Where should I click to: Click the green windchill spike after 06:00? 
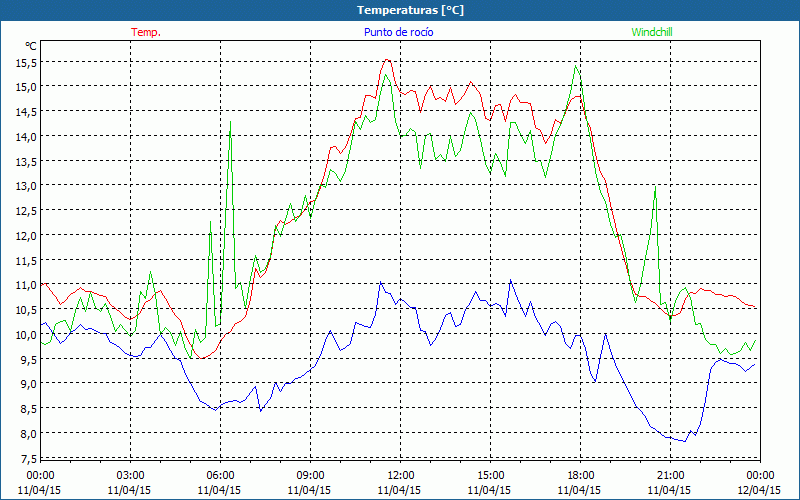point(231,122)
